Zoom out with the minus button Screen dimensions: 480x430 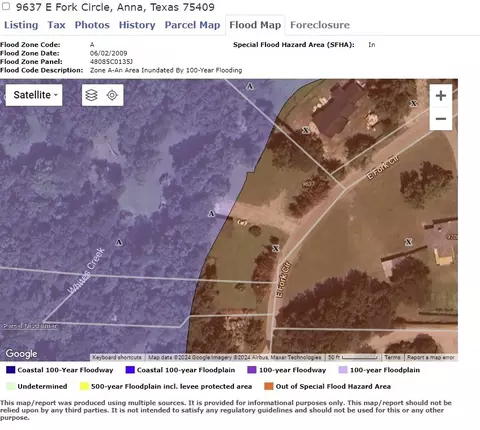click(x=441, y=119)
